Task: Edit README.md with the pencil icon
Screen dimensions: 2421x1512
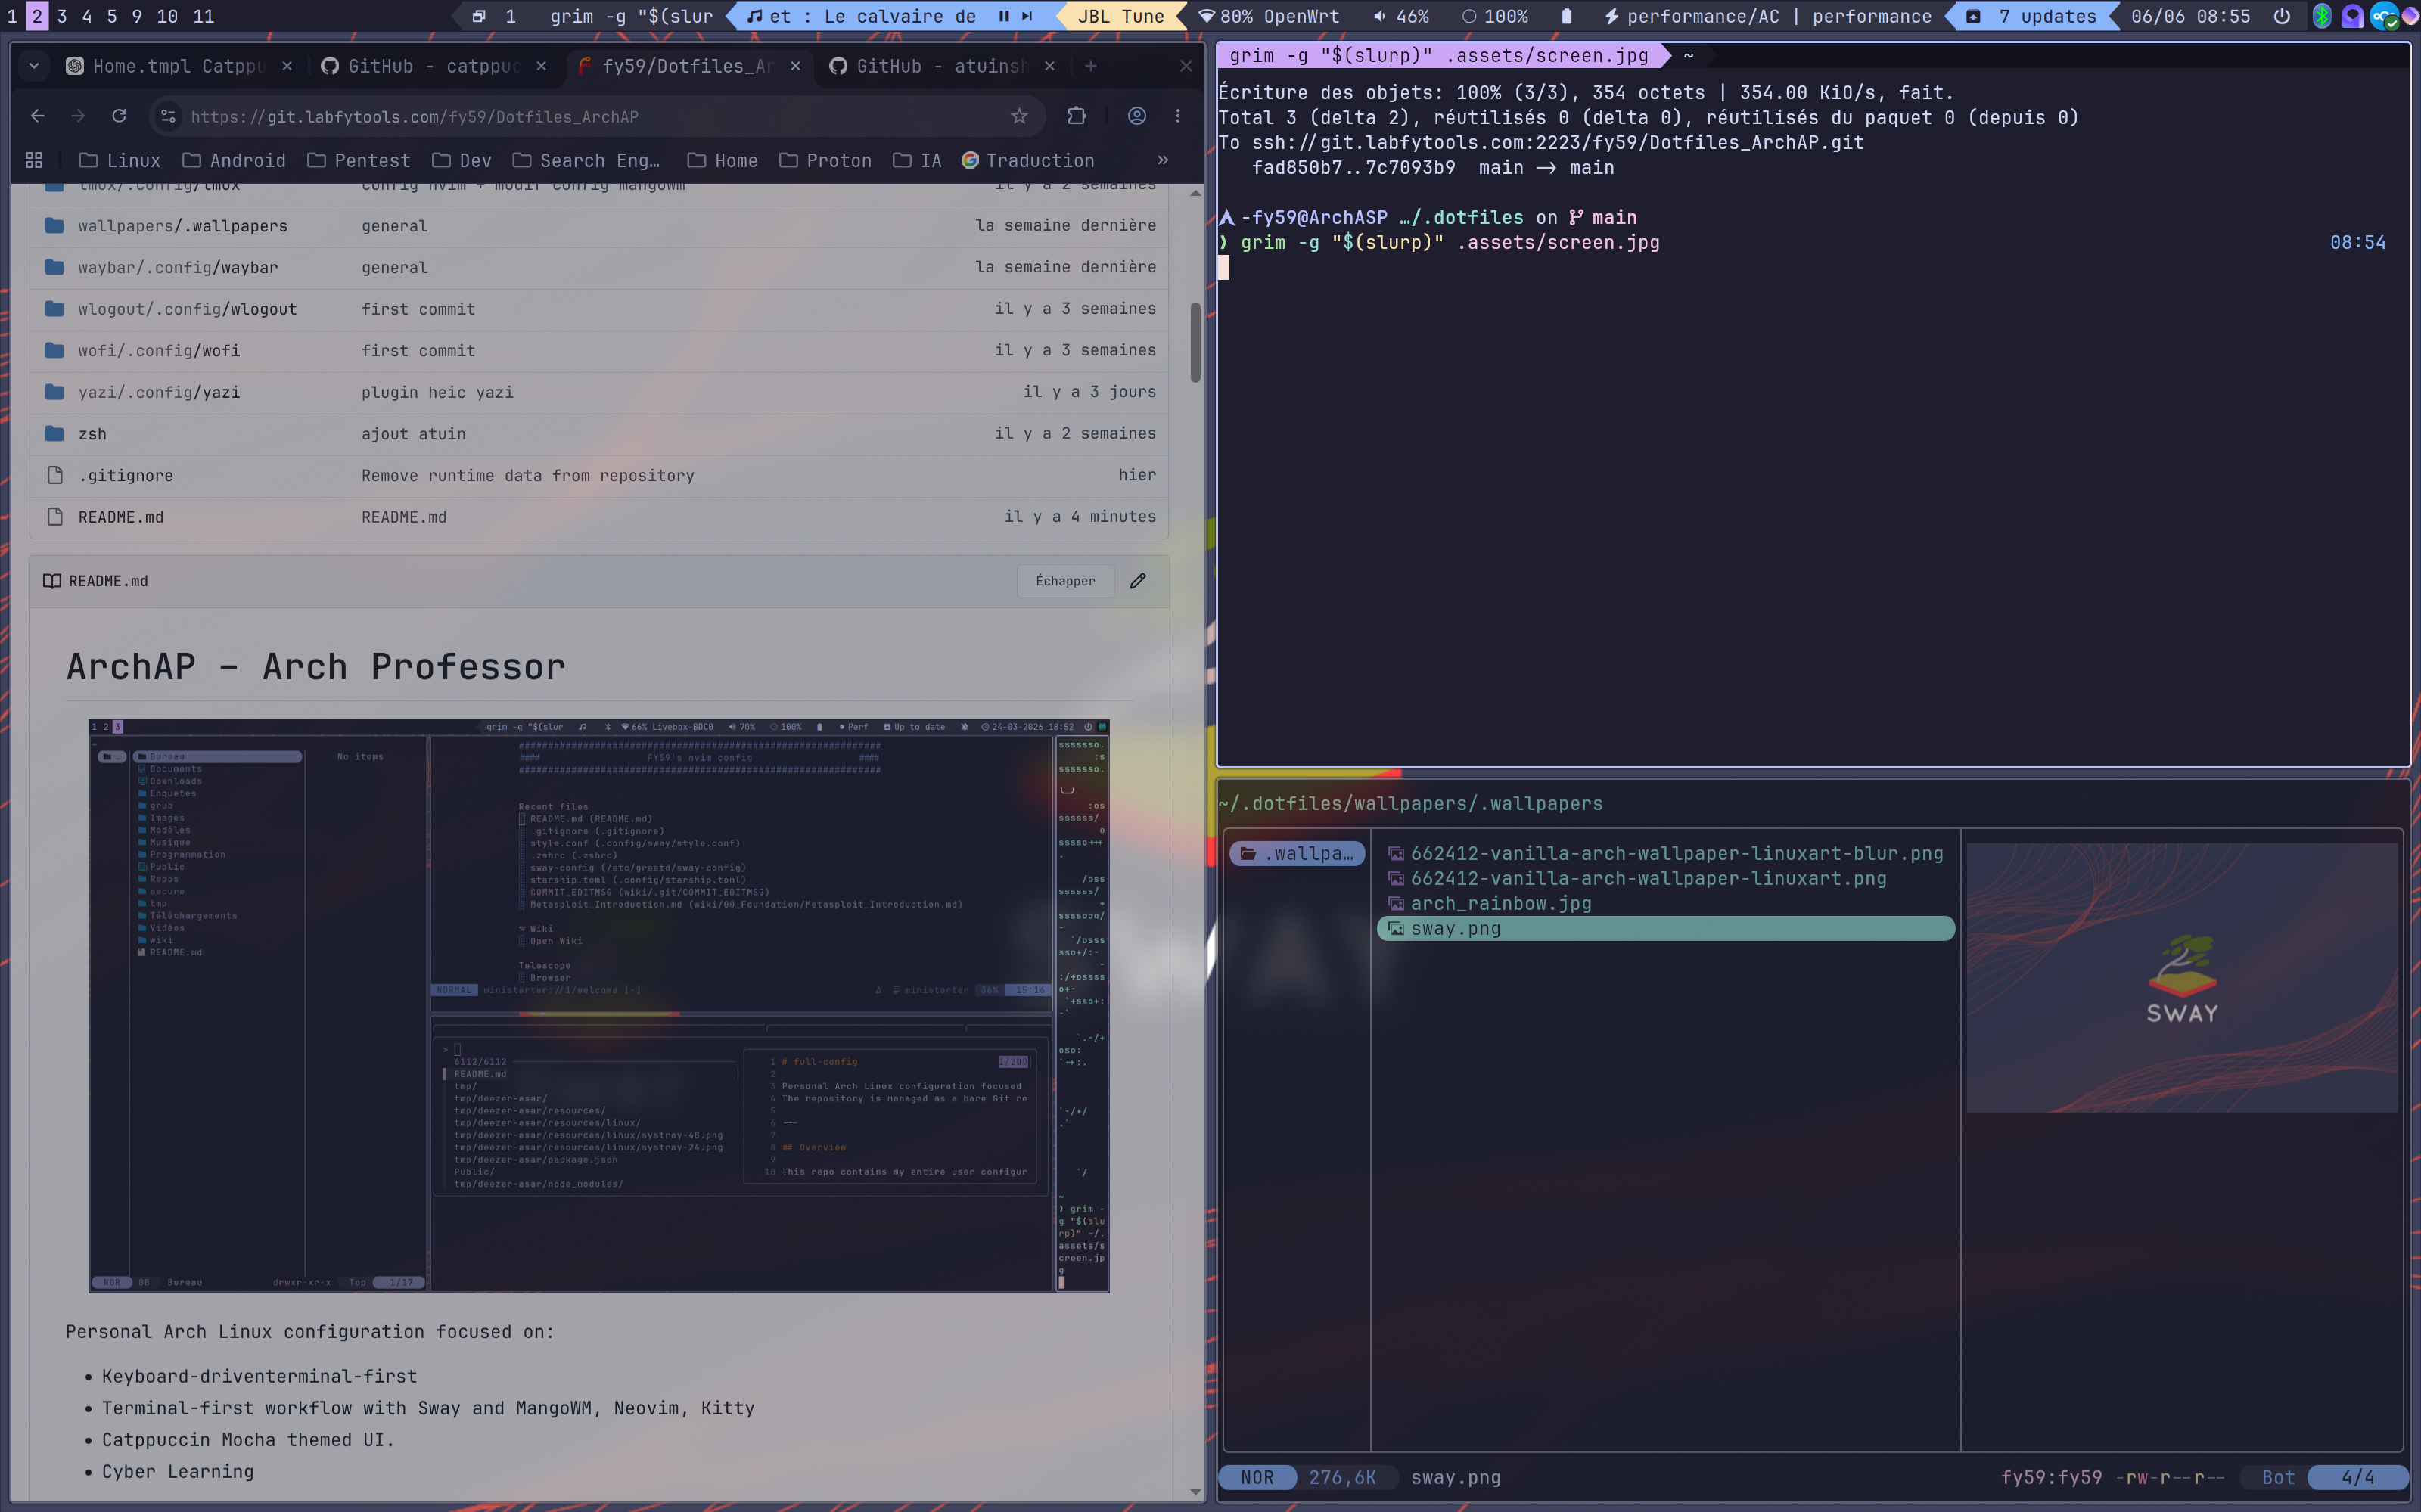Action: pyautogui.click(x=1138, y=581)
